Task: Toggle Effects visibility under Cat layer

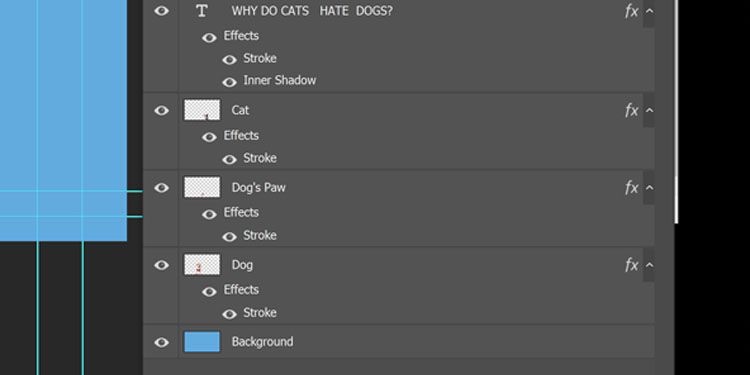Action: click(209, 137)
